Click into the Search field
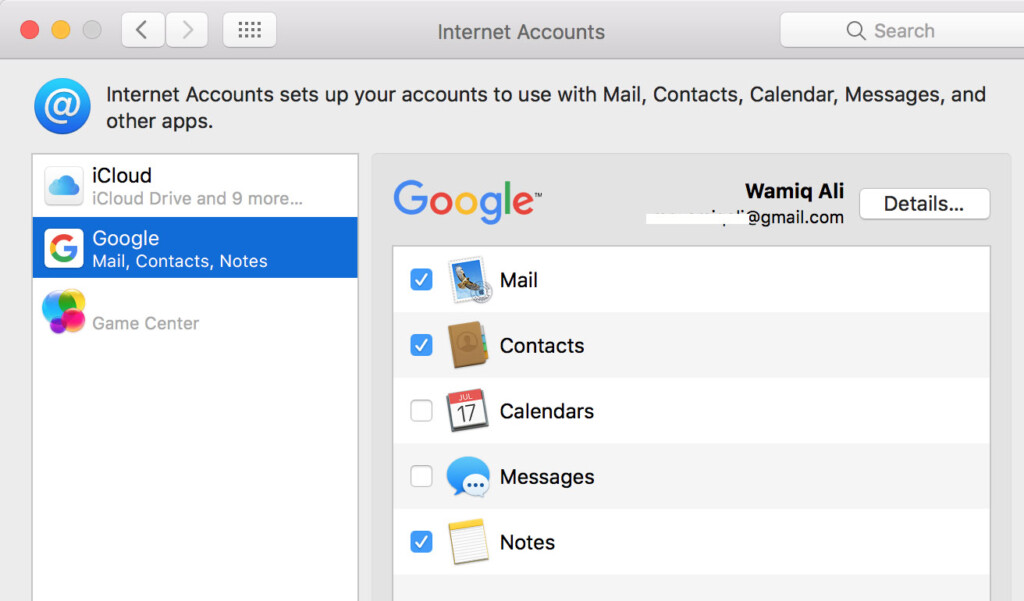Screen dimensions: 1024x601 902,30
